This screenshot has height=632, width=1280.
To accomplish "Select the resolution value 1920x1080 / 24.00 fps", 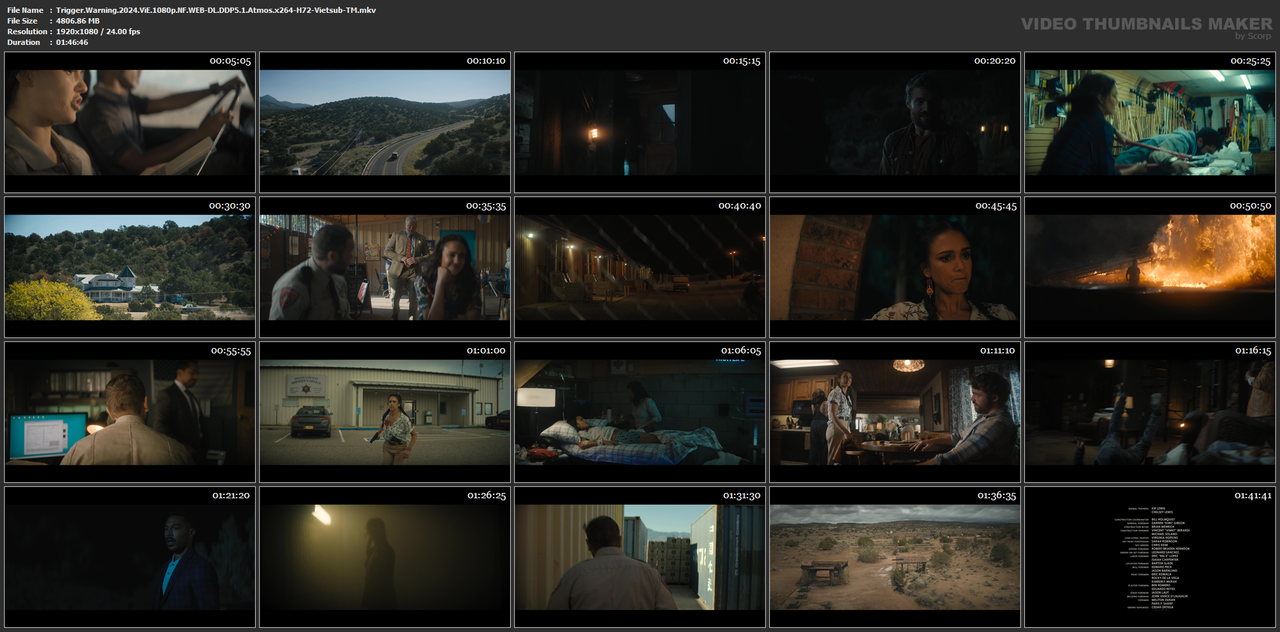I will tap(98, 31).
